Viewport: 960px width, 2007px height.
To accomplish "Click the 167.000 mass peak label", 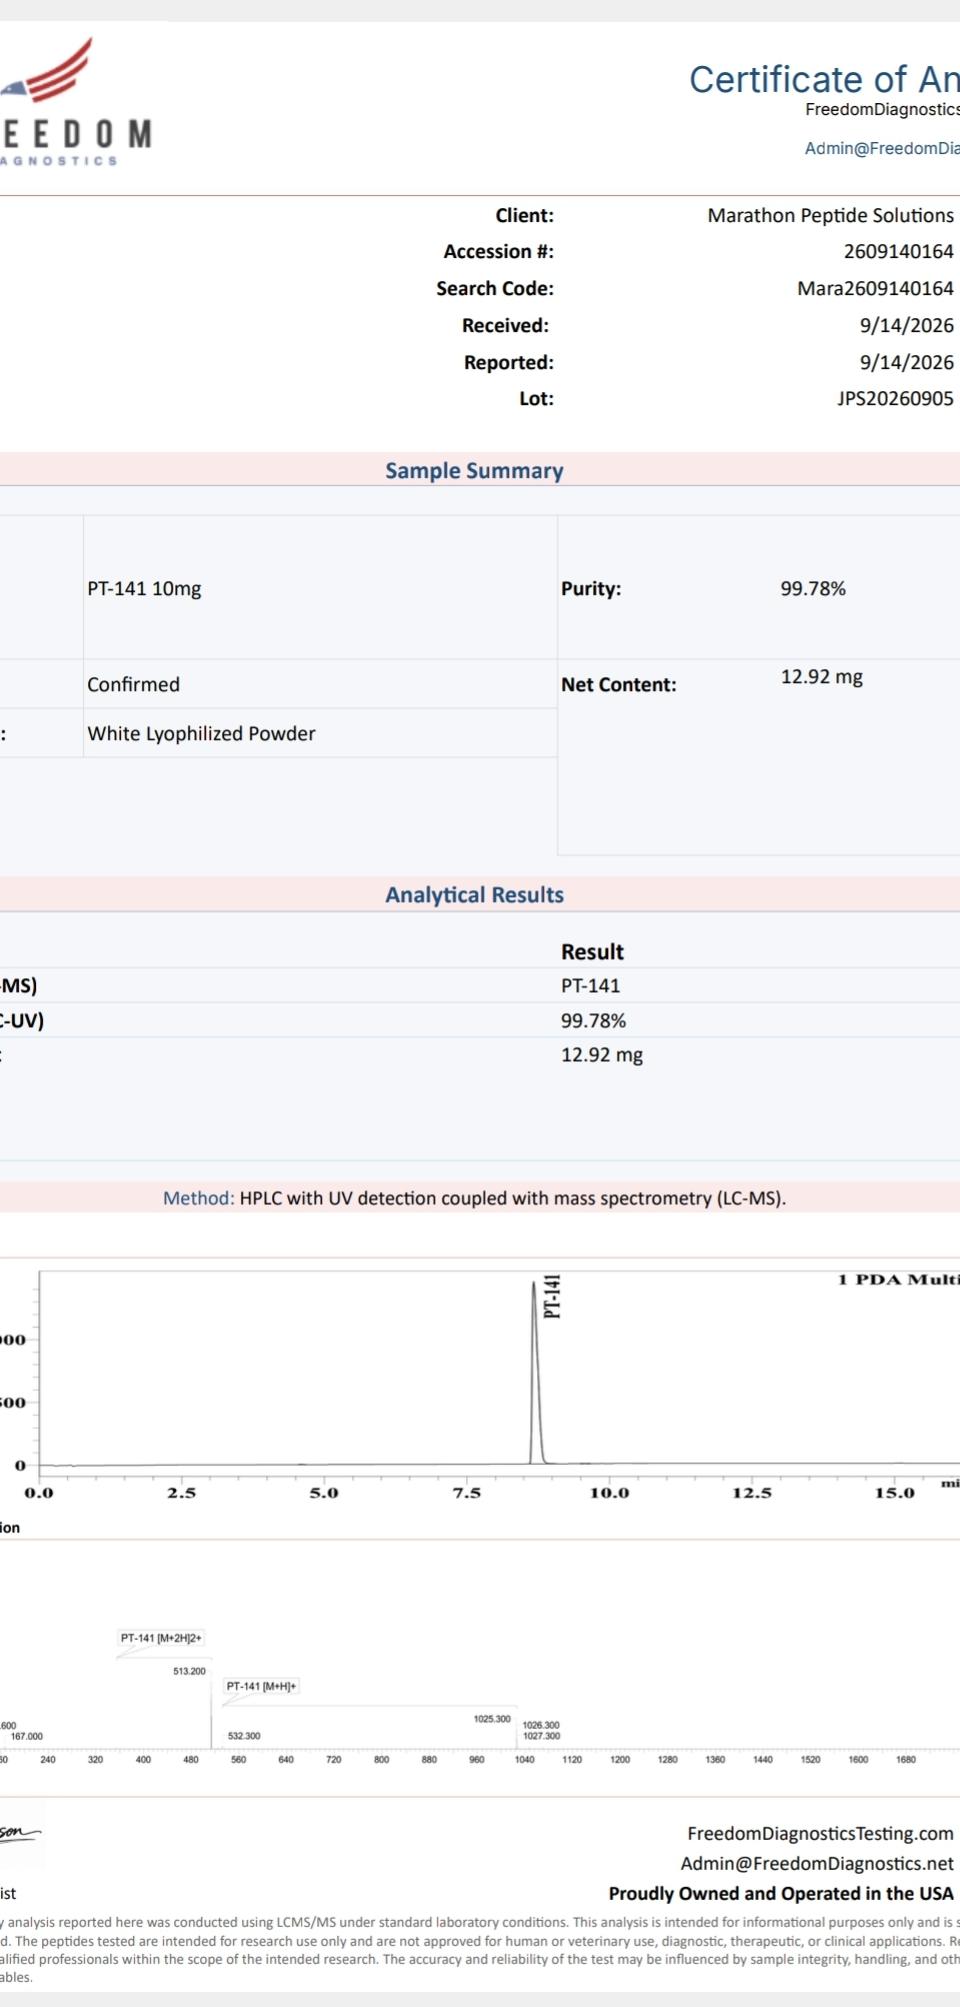I will point(27,1737).
